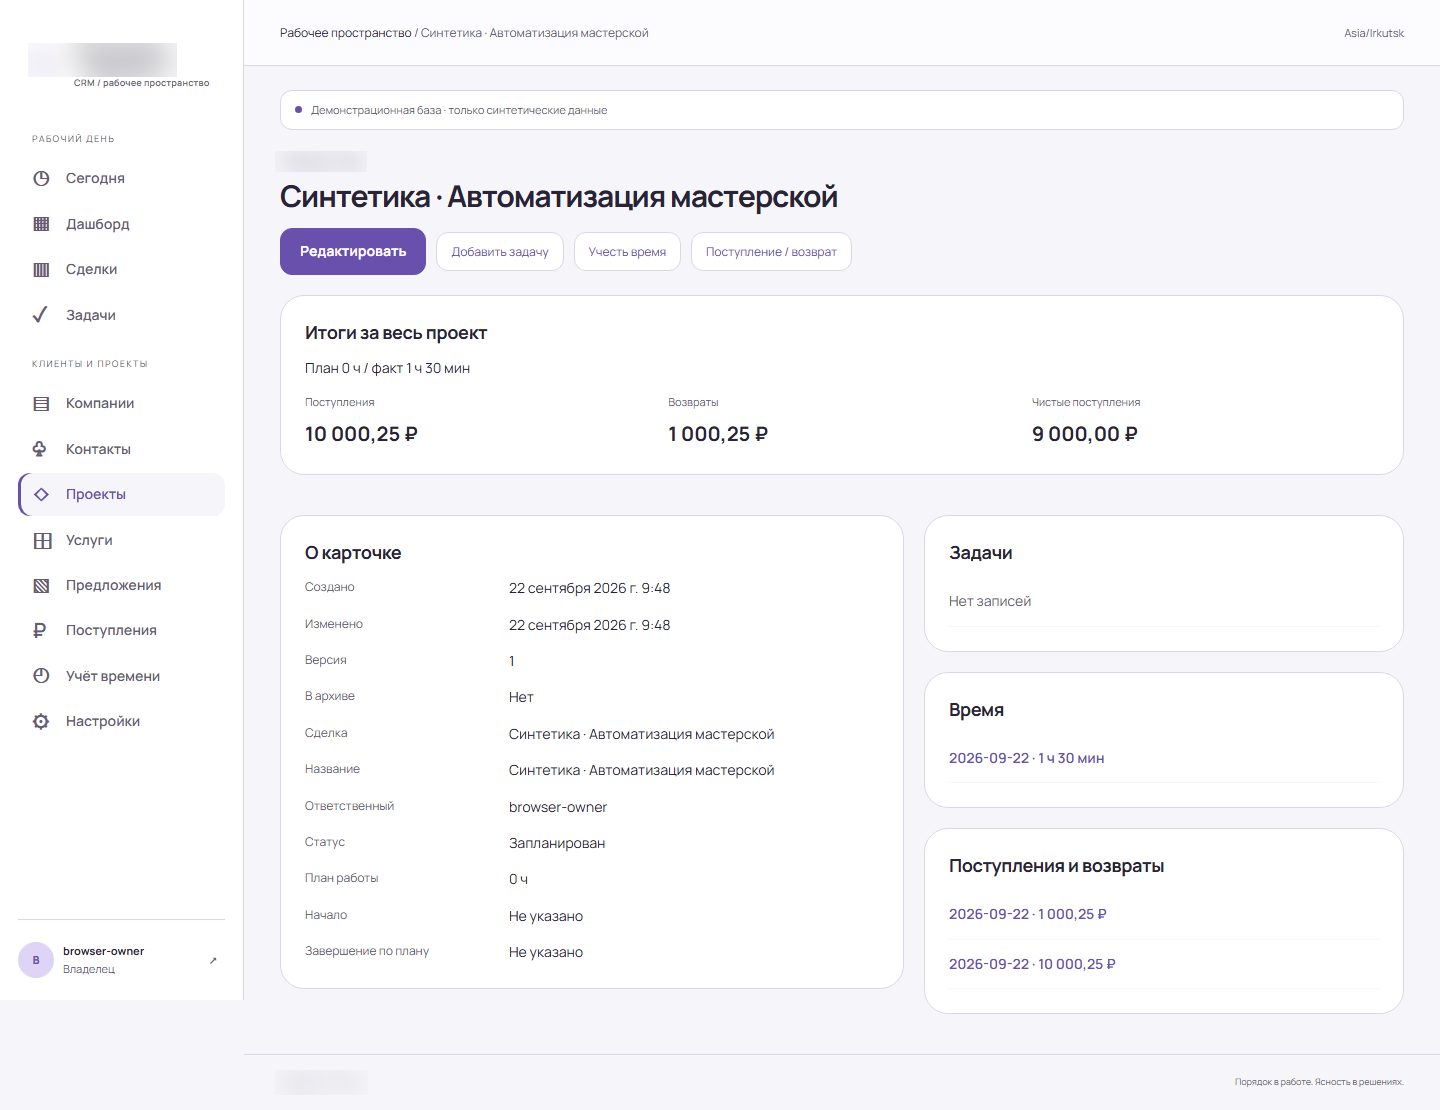
Task: Click the status value Запланирован
Action: point(557,843)
